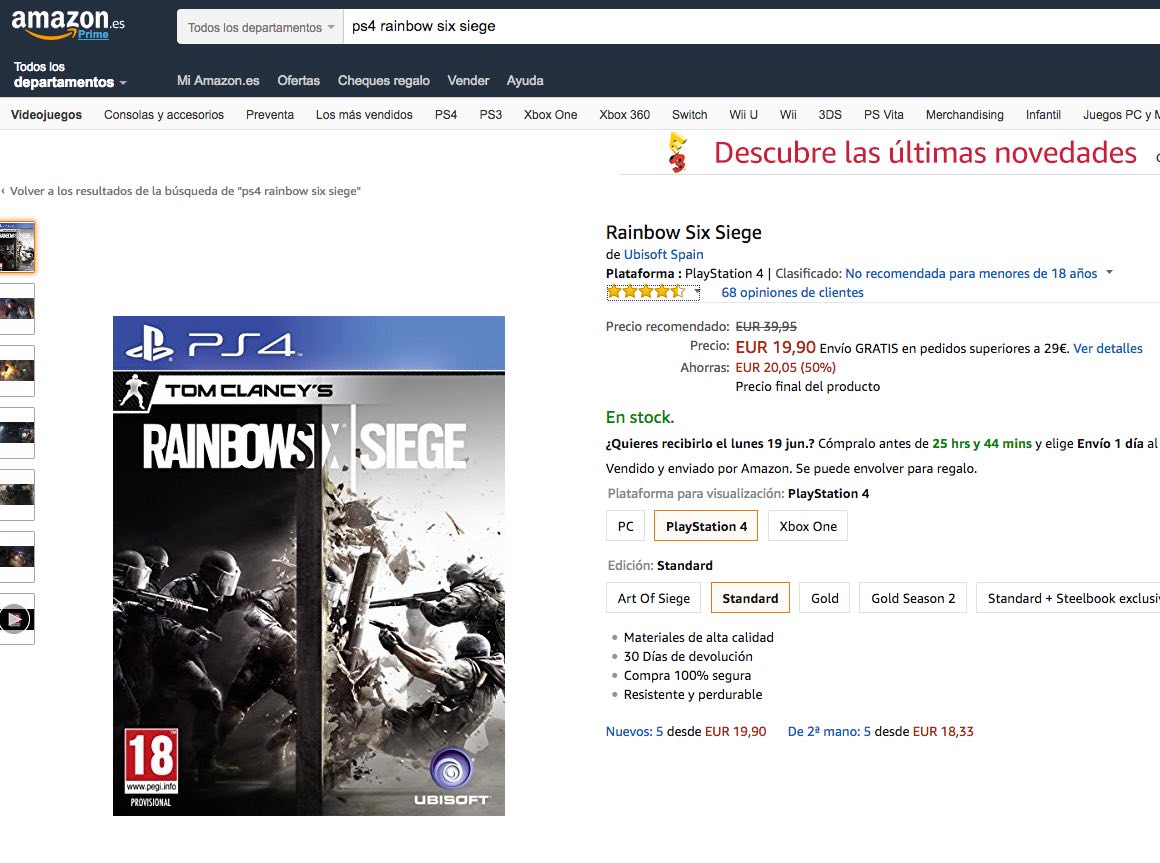Click the Amazon.es Prime logo
This screenshot has width=1160, height=863.
[x=67, y=24]
